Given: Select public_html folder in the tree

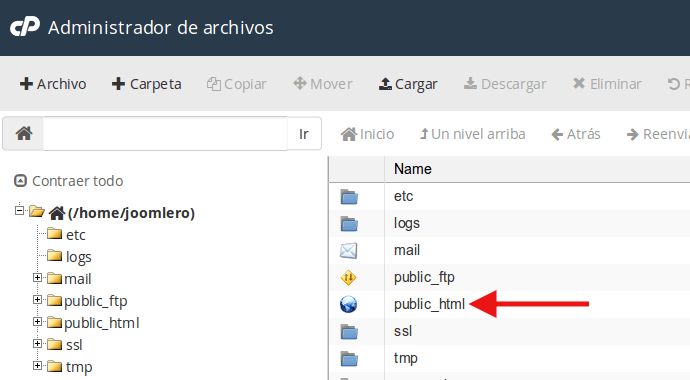Looking at the screenshot, I should [102, 323].
